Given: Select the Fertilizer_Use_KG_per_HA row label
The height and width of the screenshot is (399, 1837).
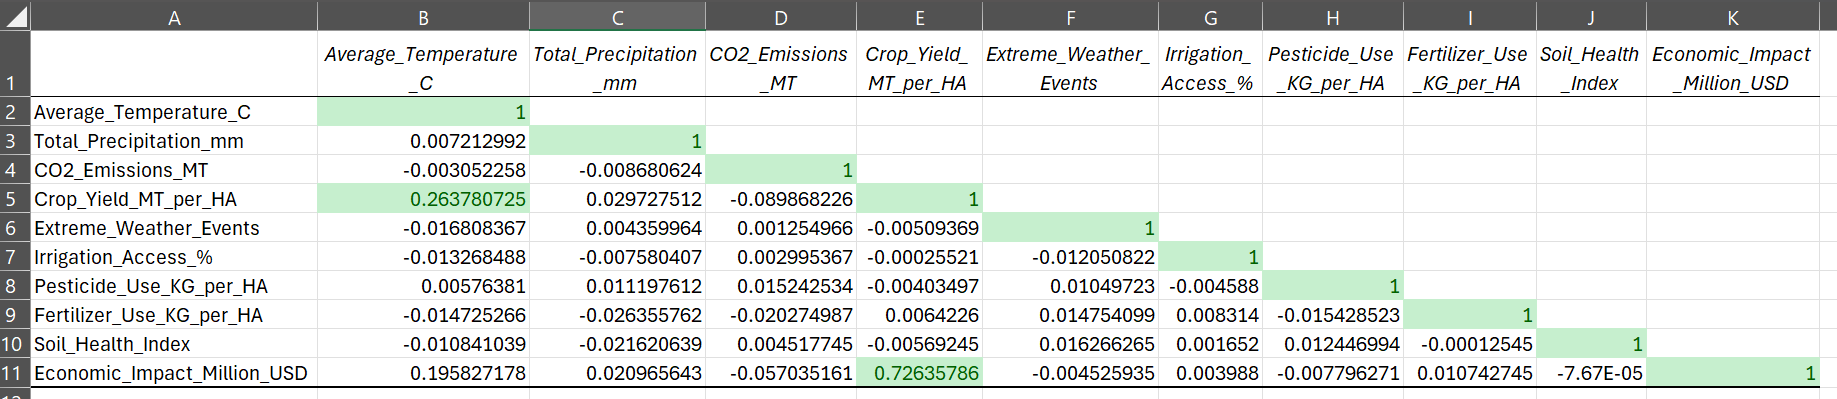Looking at the screenshot, I should [x=174, y=315].
